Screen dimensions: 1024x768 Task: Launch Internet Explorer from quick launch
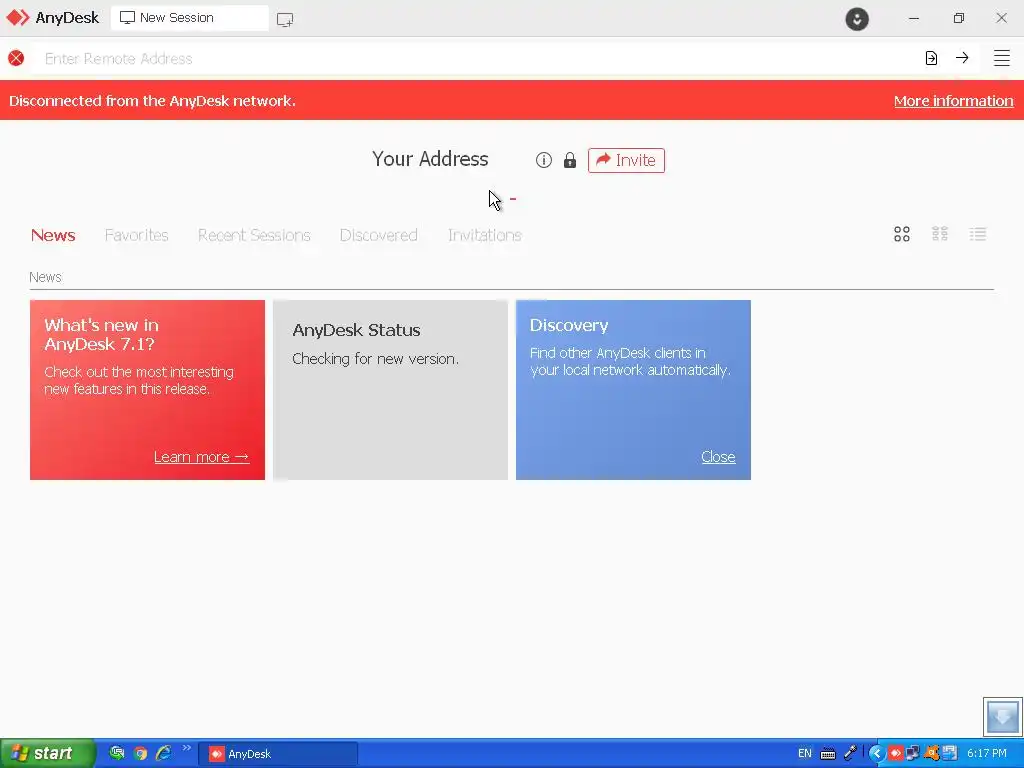[x=163, y=754]
